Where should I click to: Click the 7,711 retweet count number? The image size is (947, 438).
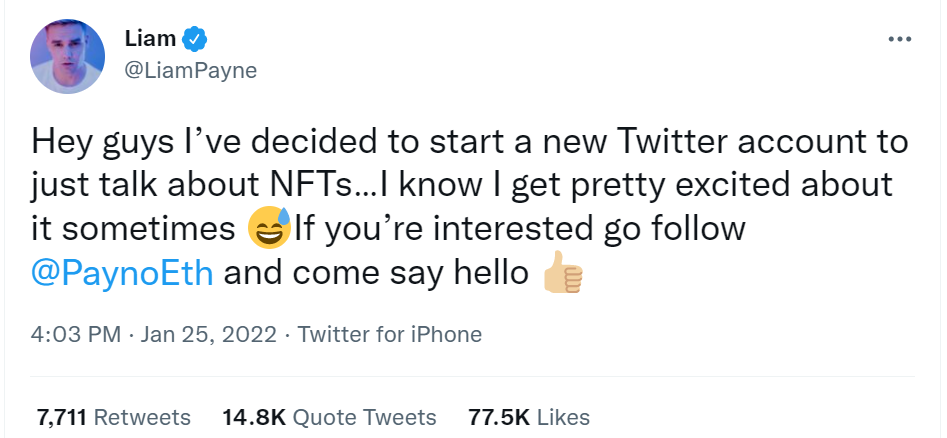pyautogui.click(x=62, y=417)
